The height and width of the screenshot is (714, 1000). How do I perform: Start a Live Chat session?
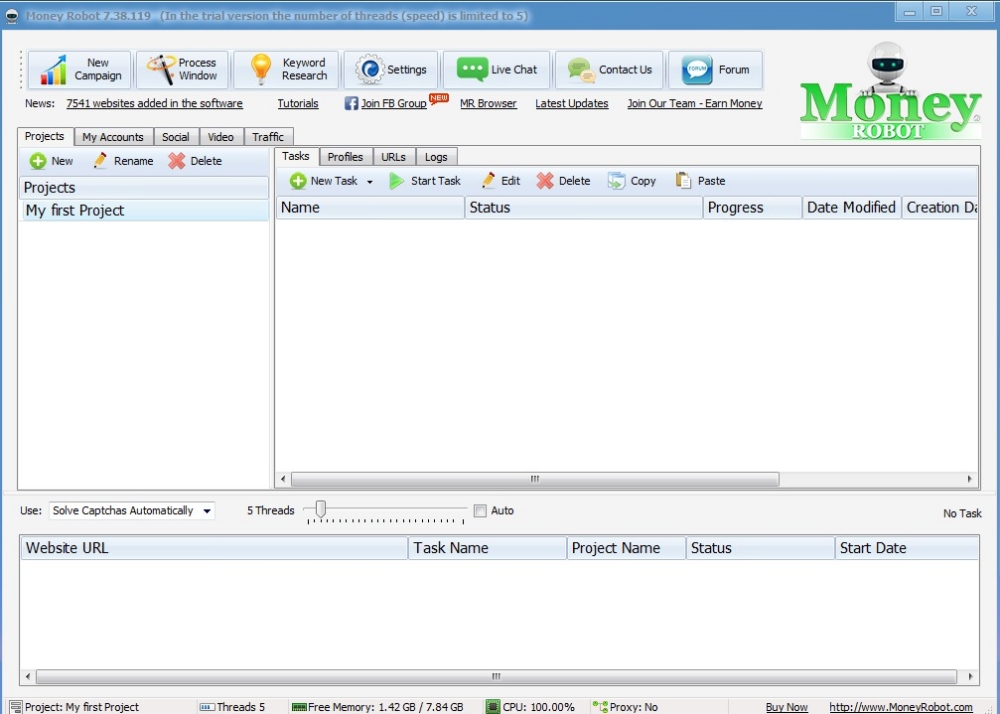tap(497, 69)
